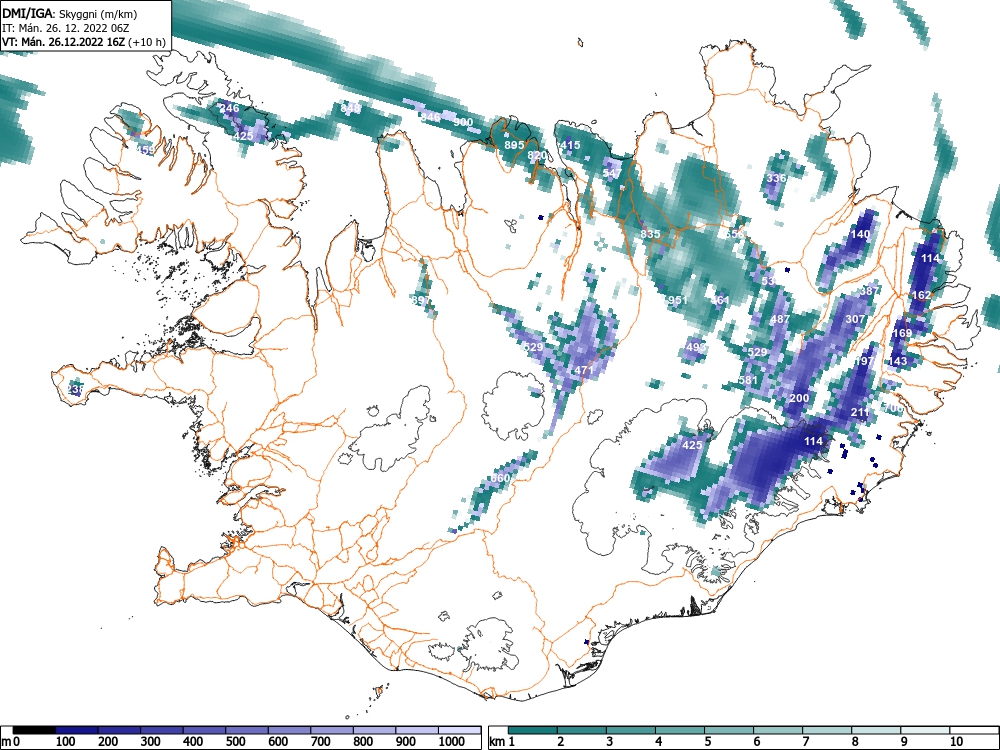Pick the white swatch between km 9 and 10
The width and height of the screenshot is (1000, 750).
925,730
